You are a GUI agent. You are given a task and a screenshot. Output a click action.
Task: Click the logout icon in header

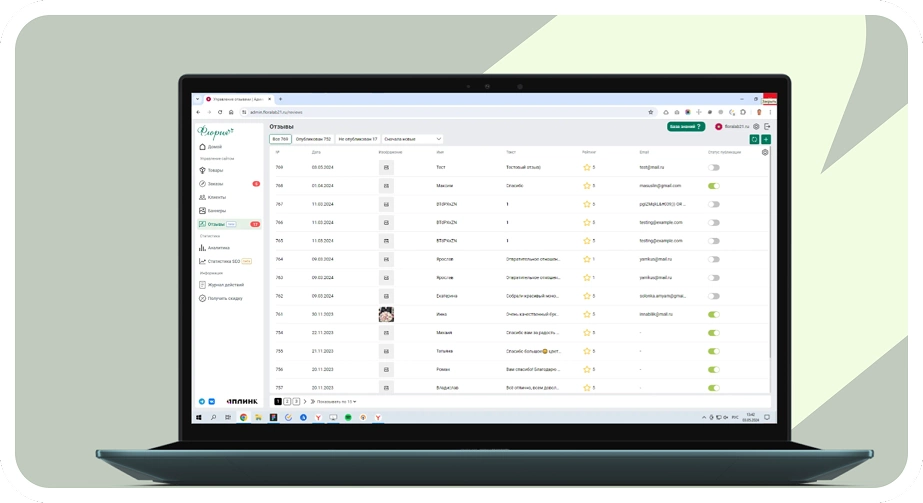point(767,127)
